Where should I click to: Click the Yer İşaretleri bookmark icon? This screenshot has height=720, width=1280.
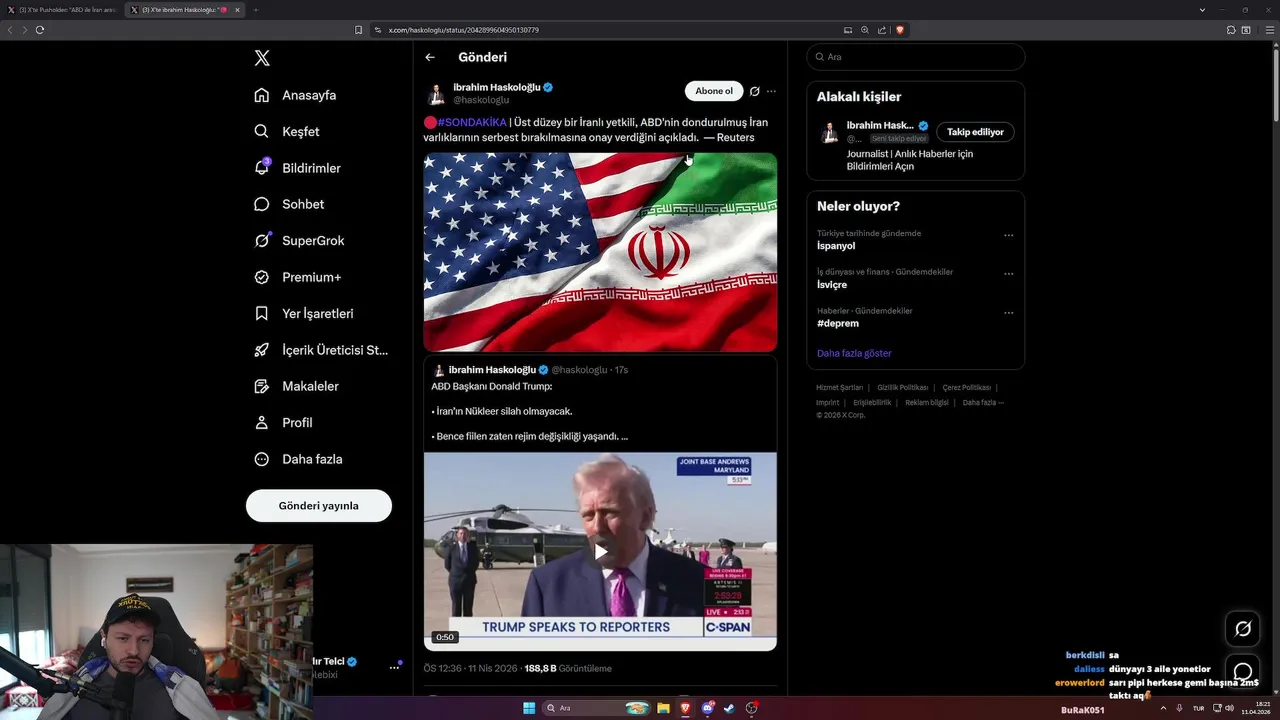(x=262, y=313)
